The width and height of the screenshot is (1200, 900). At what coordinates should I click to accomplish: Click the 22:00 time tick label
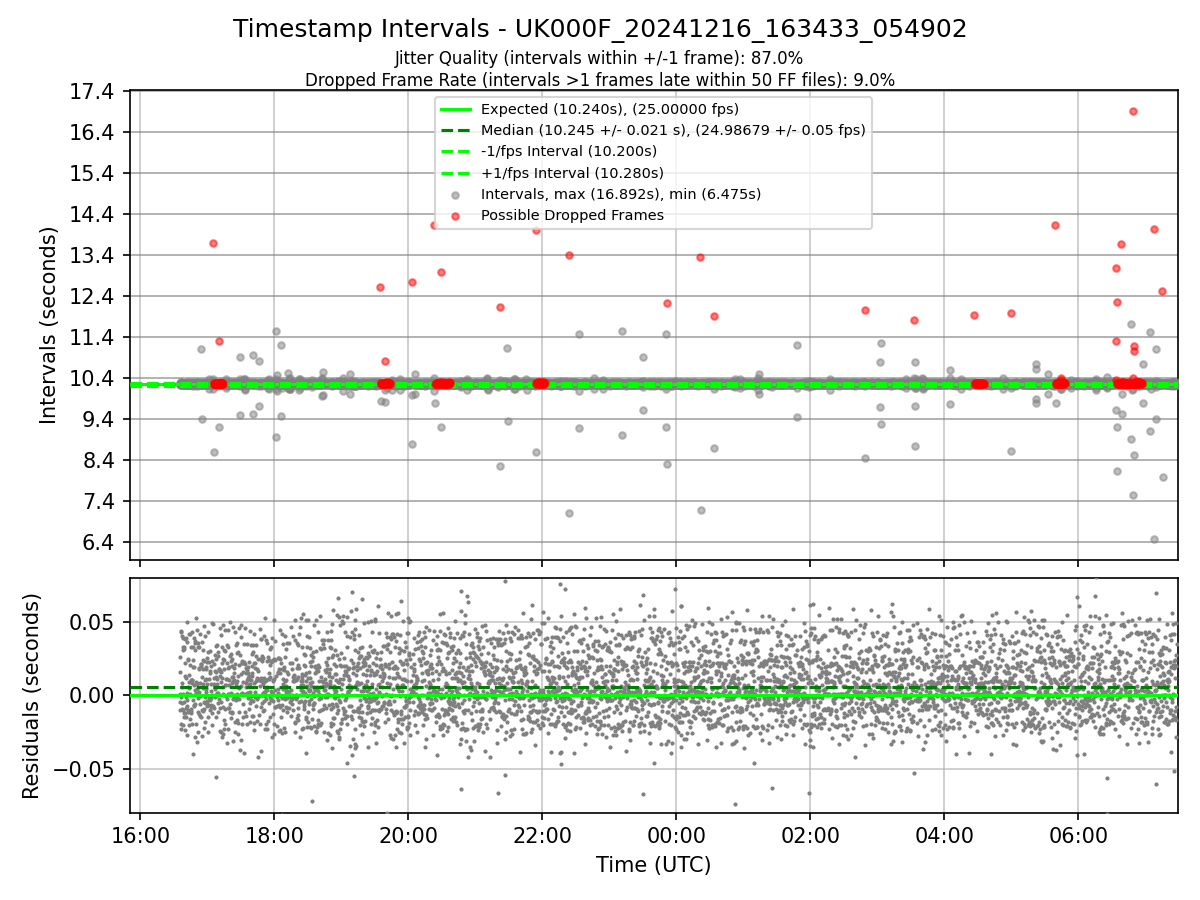point(542,835)
